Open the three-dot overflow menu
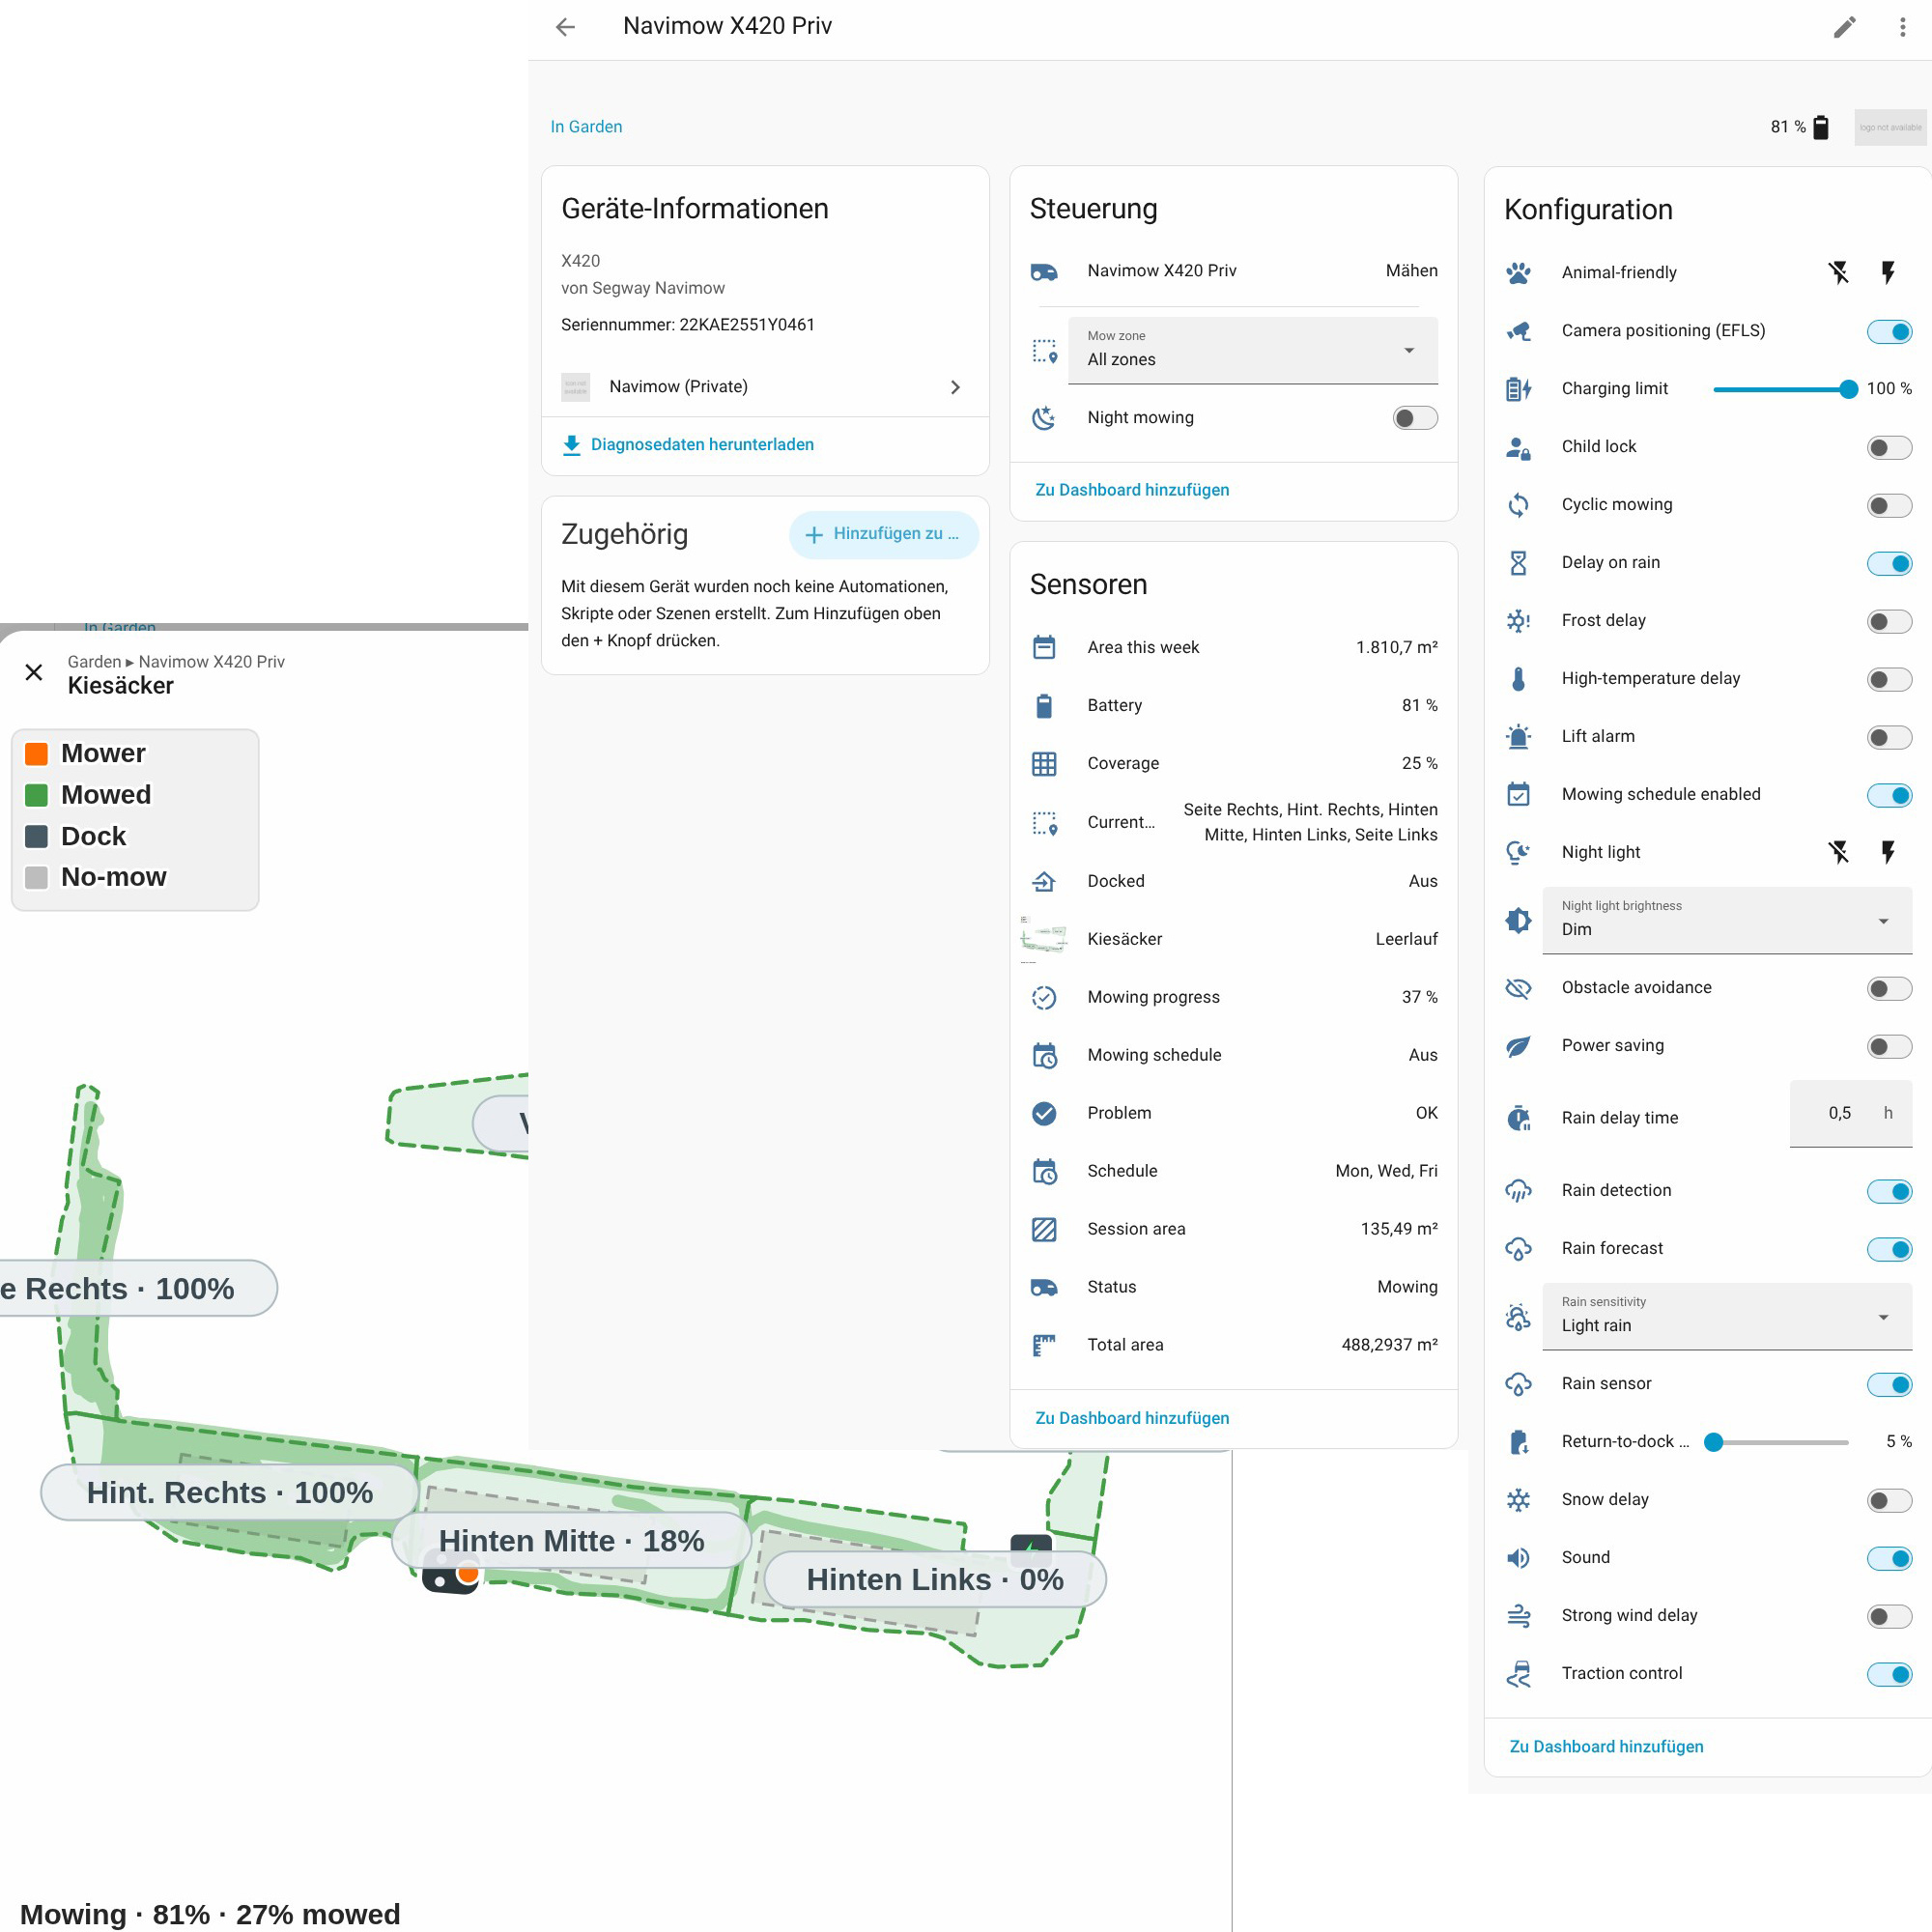The image size is (1932, 1932). 1902,27
